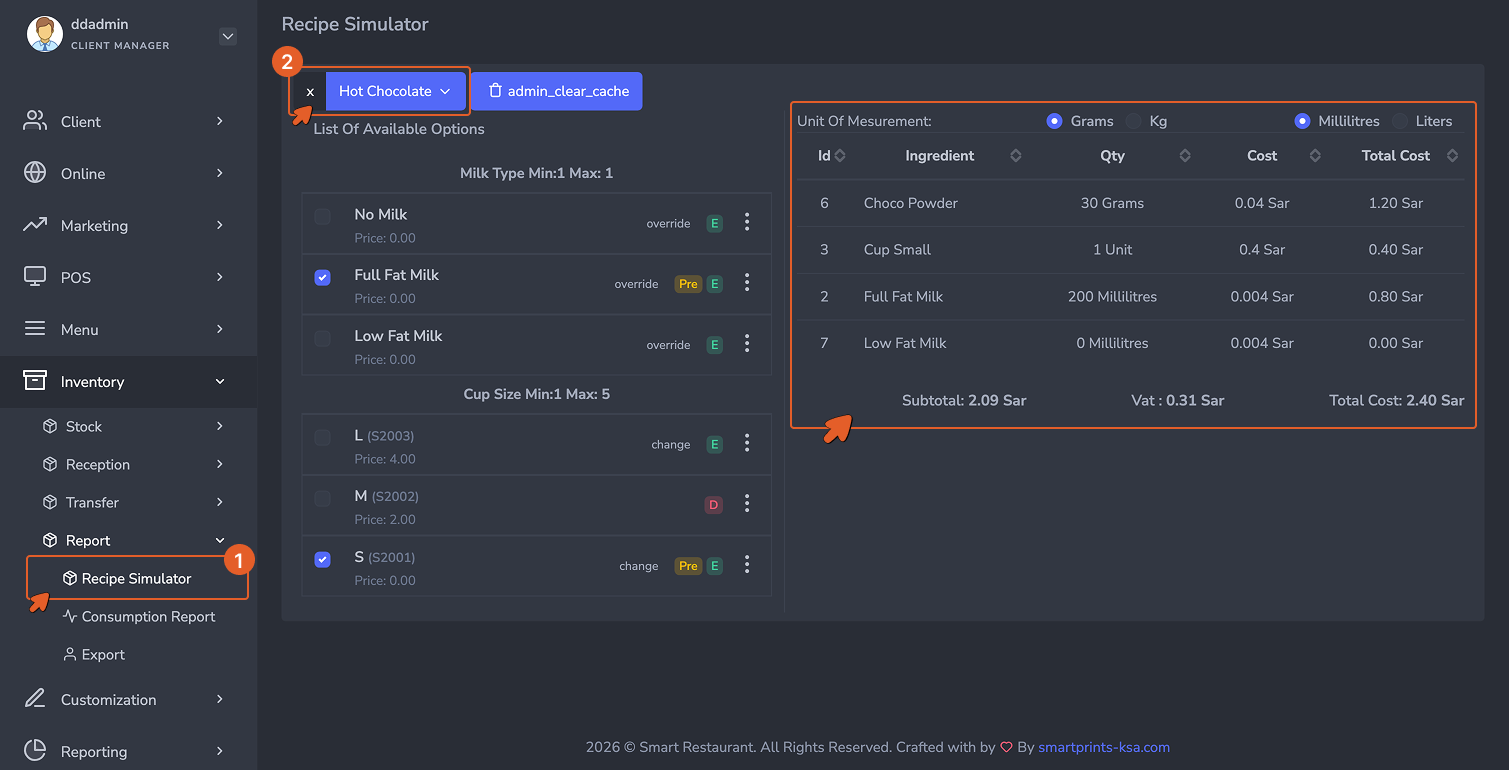Image resolution: width=1509 pixels, height=770 pixels.
Task: Click the Marketing trend-line icon
Action: click(x=35, y=225)
